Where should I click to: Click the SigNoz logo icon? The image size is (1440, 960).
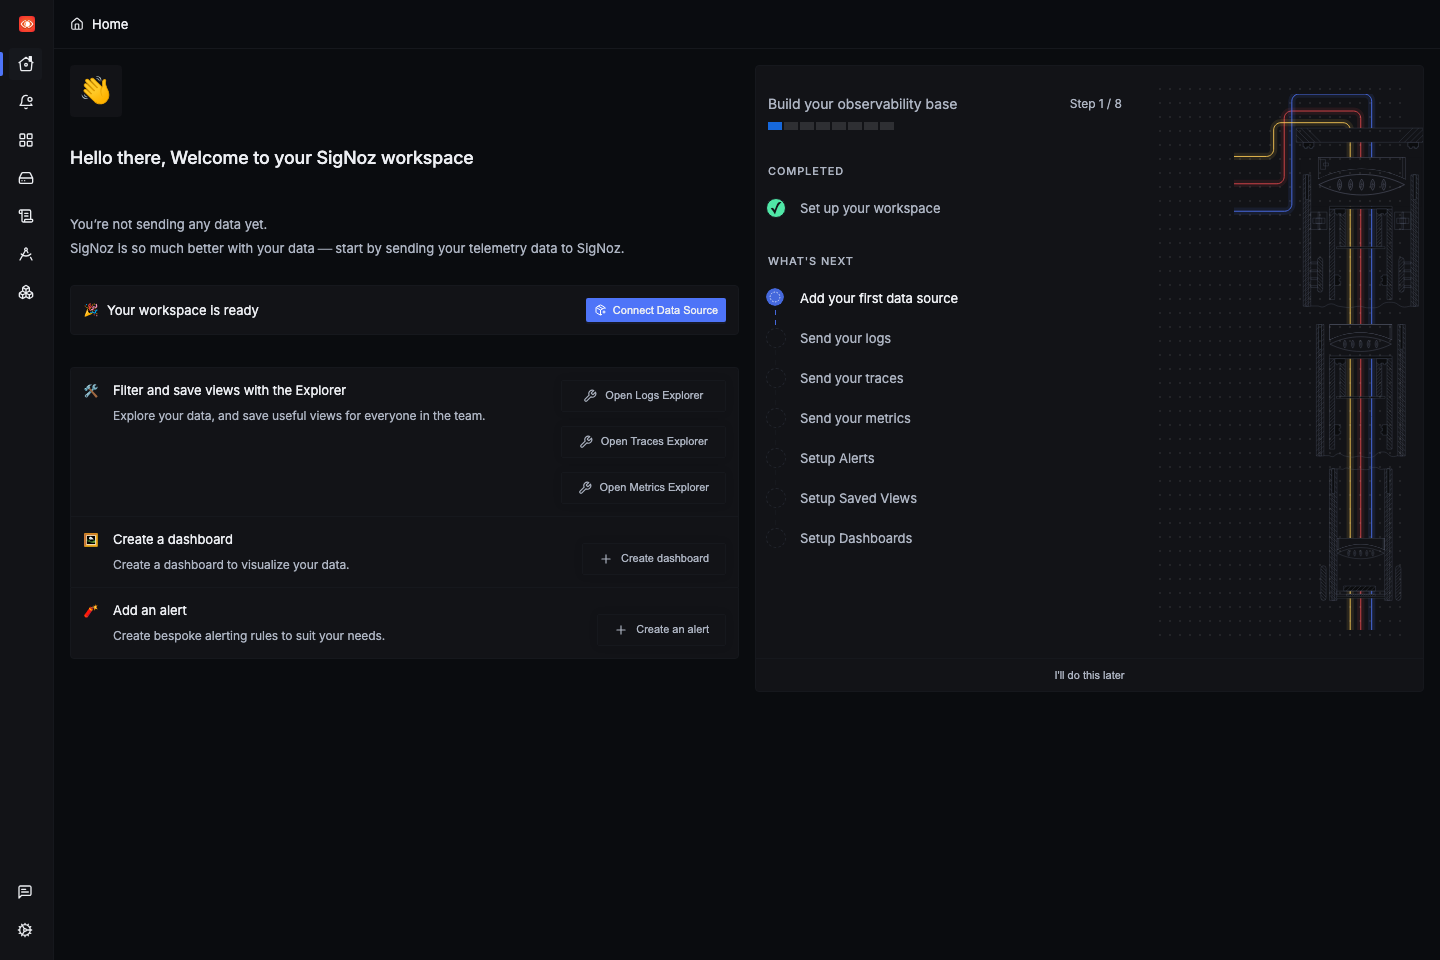coord(27,24)
